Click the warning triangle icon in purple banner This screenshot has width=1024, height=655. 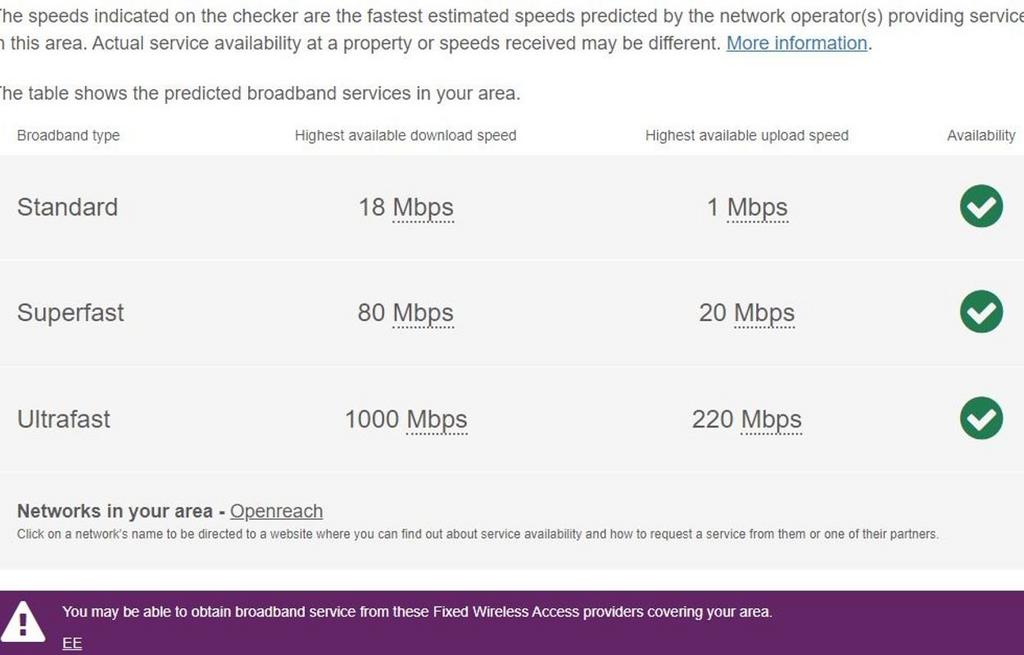[22, 622]
